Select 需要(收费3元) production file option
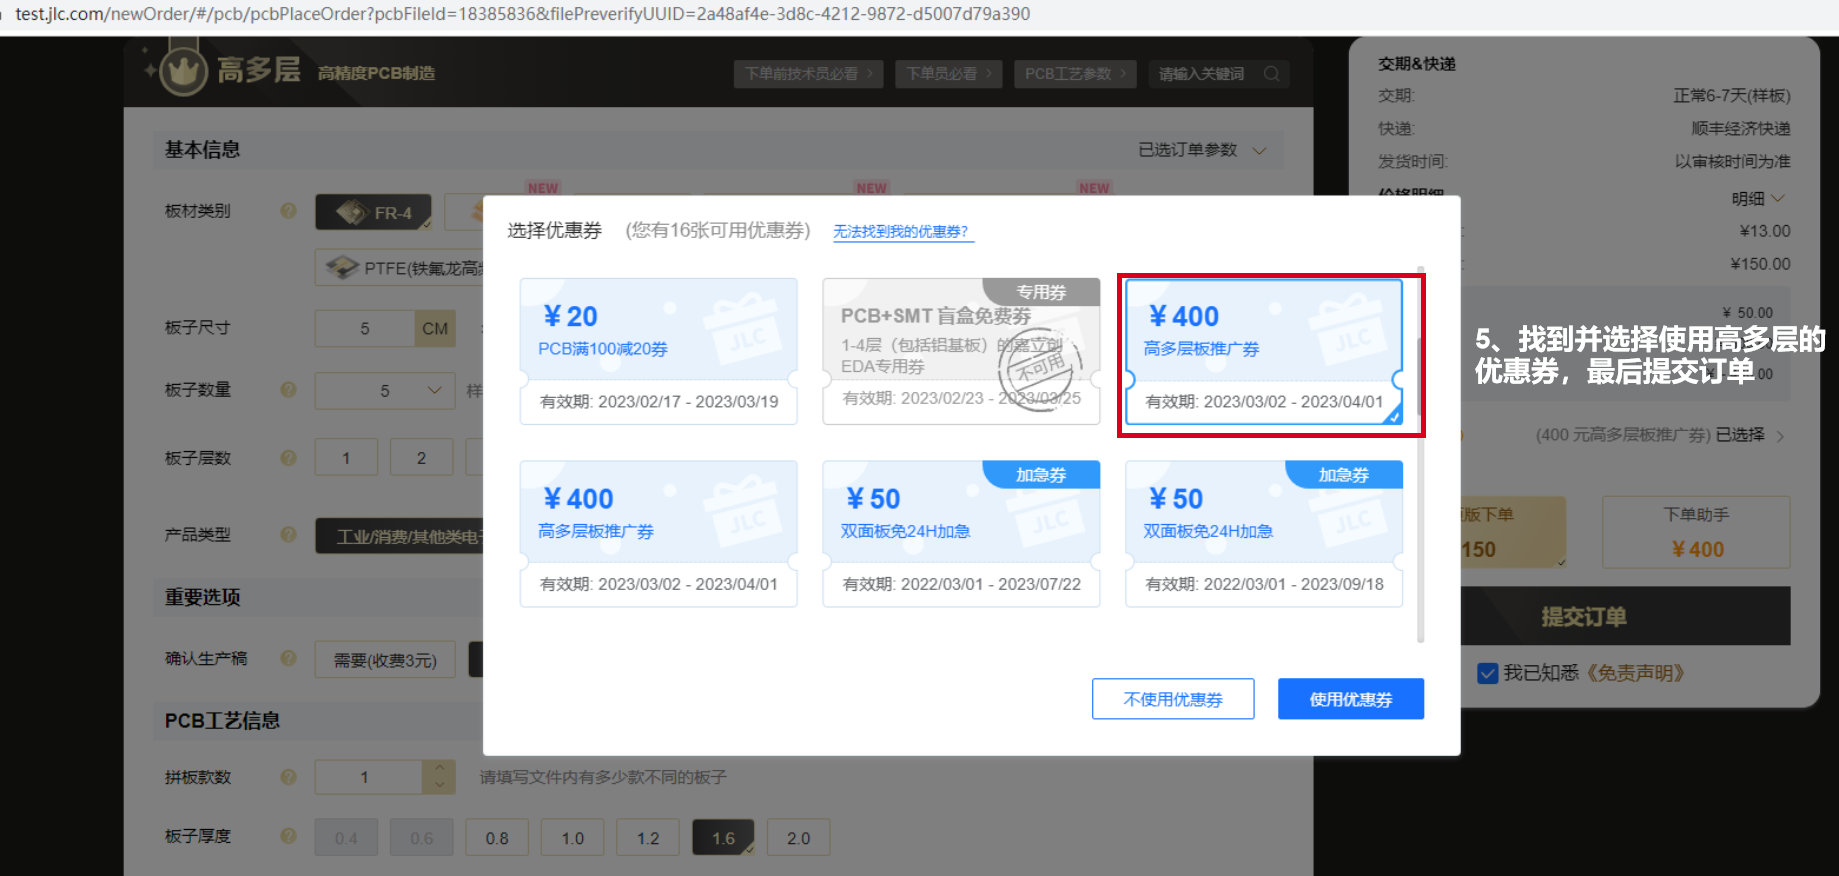This screenshot has width=1839, height=876. (385, 660)
